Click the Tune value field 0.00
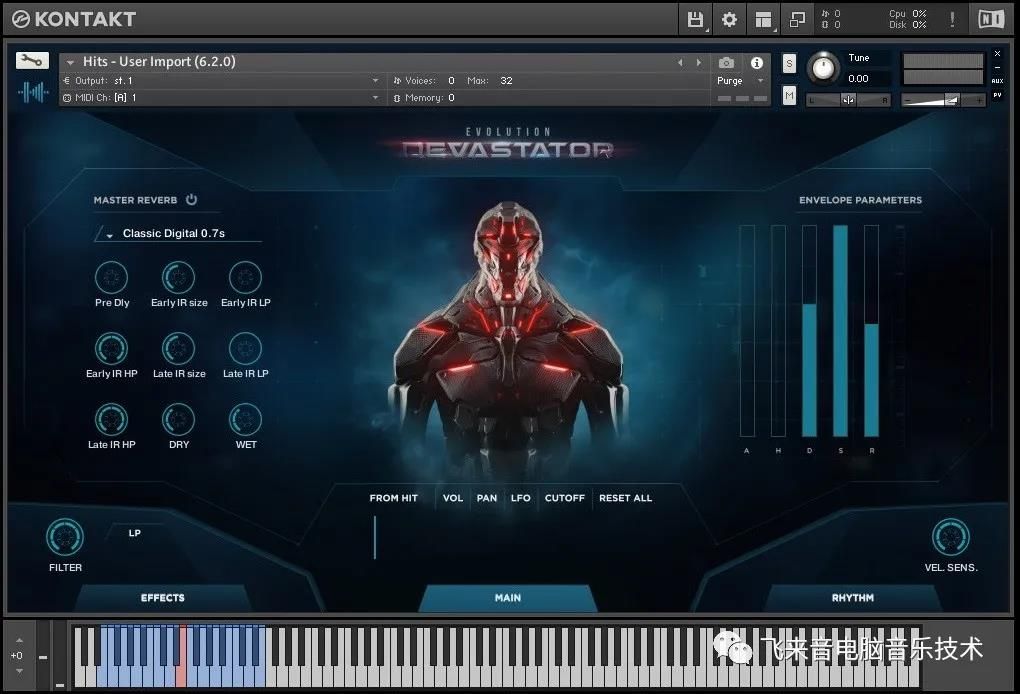 (x=858, y=79)
